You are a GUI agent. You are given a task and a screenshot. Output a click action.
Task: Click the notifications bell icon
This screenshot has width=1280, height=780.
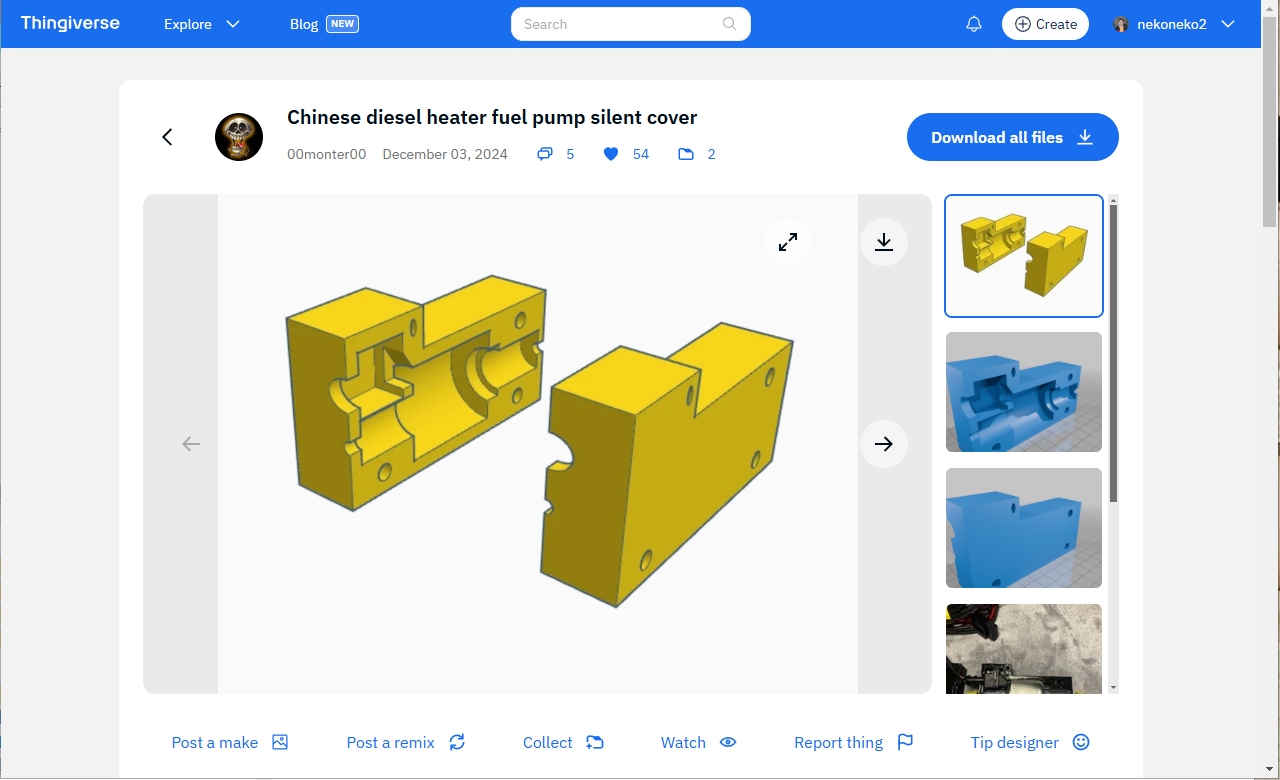click(973, 24)
